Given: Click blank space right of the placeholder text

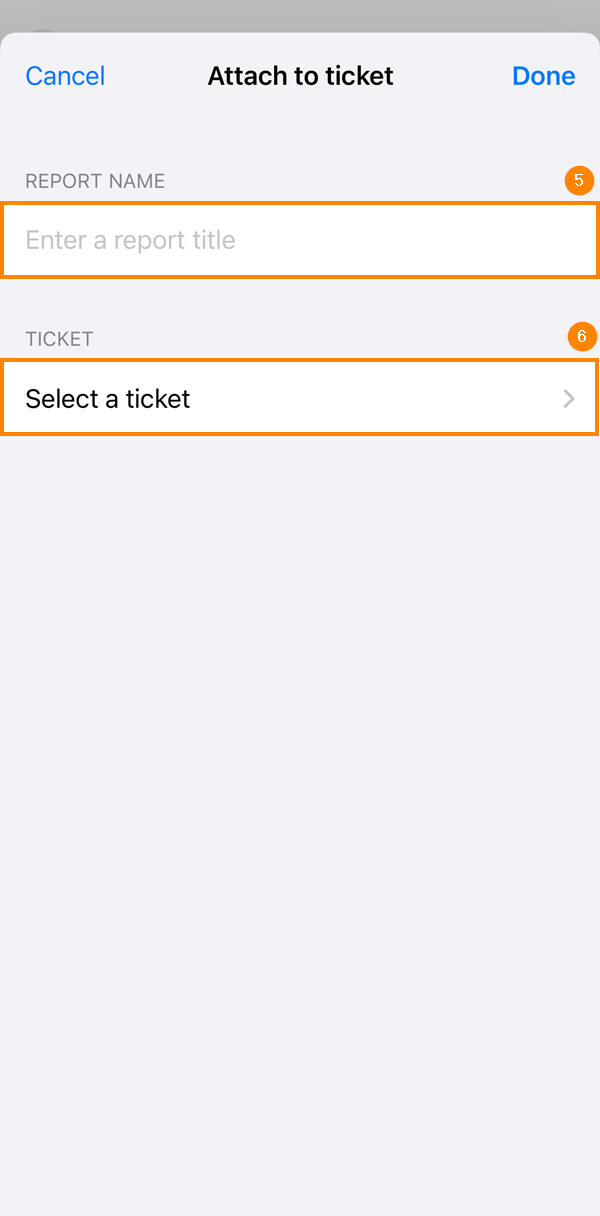Looking at the screenshot, I should click(420, 240).
